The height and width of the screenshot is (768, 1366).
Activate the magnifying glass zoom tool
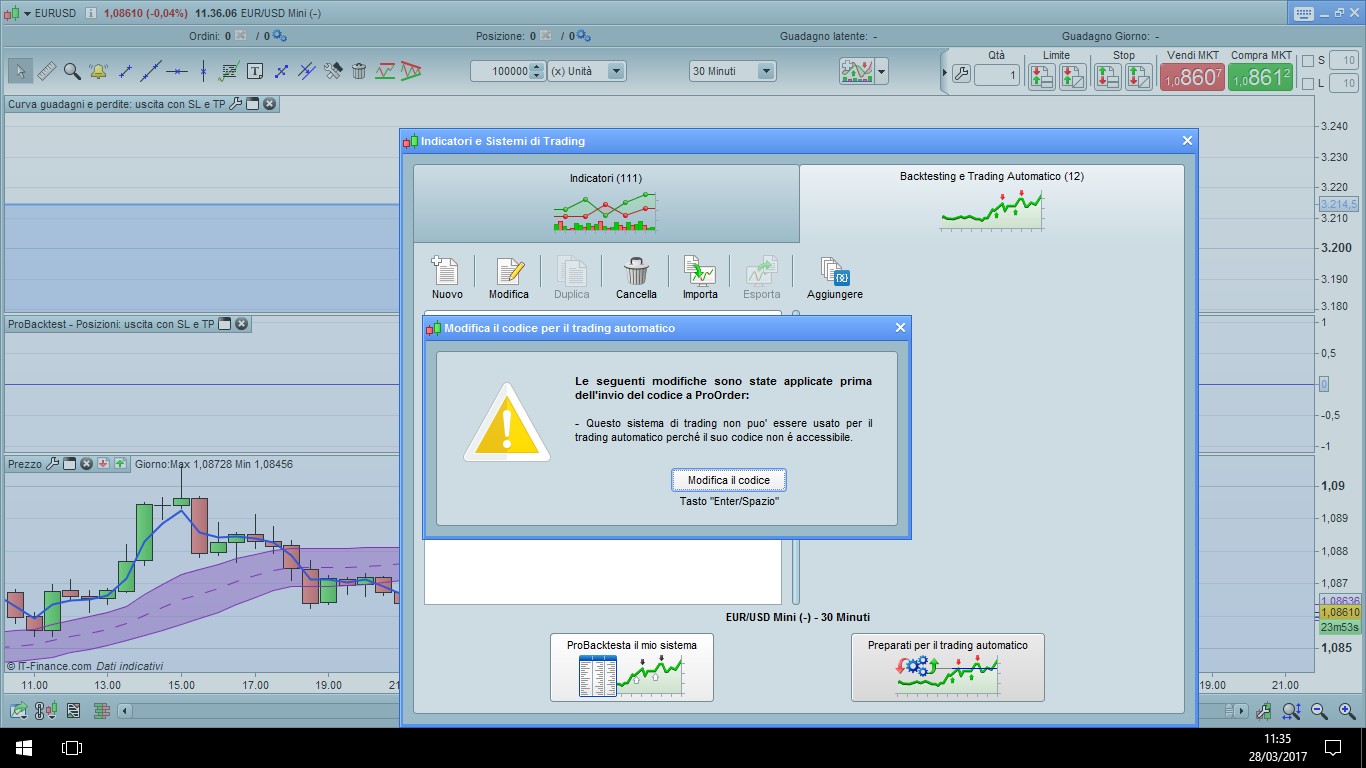(72, 71)
